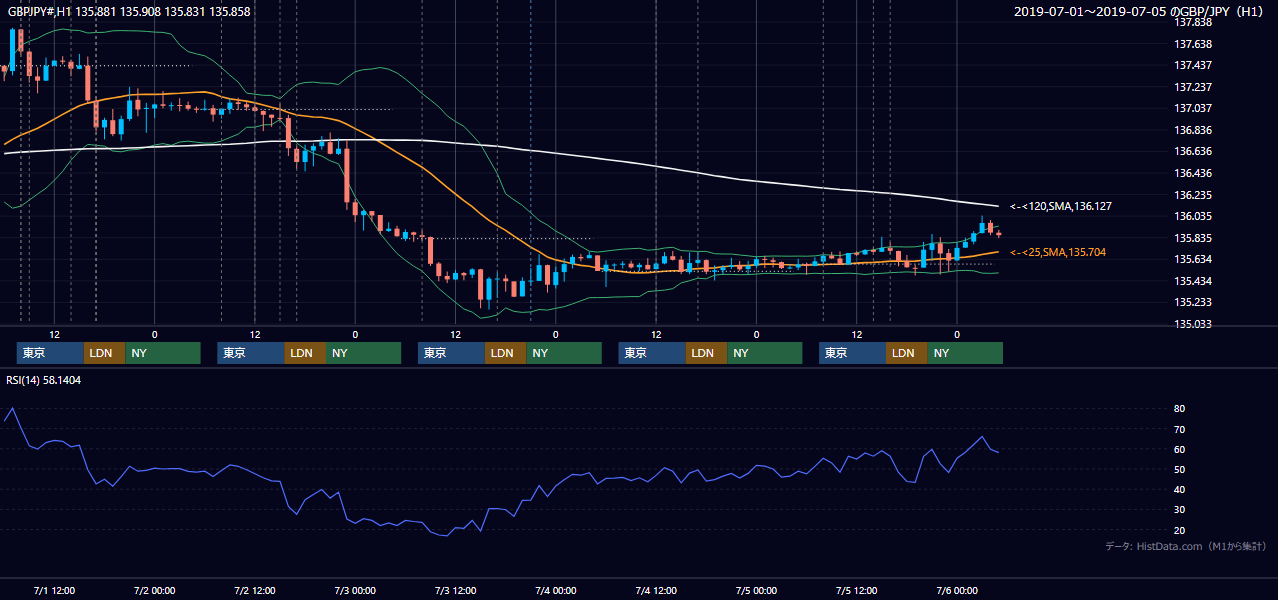Click the 137.638 price axis value
Screen dimensions: 1278x600
(x=1194, y=44)
